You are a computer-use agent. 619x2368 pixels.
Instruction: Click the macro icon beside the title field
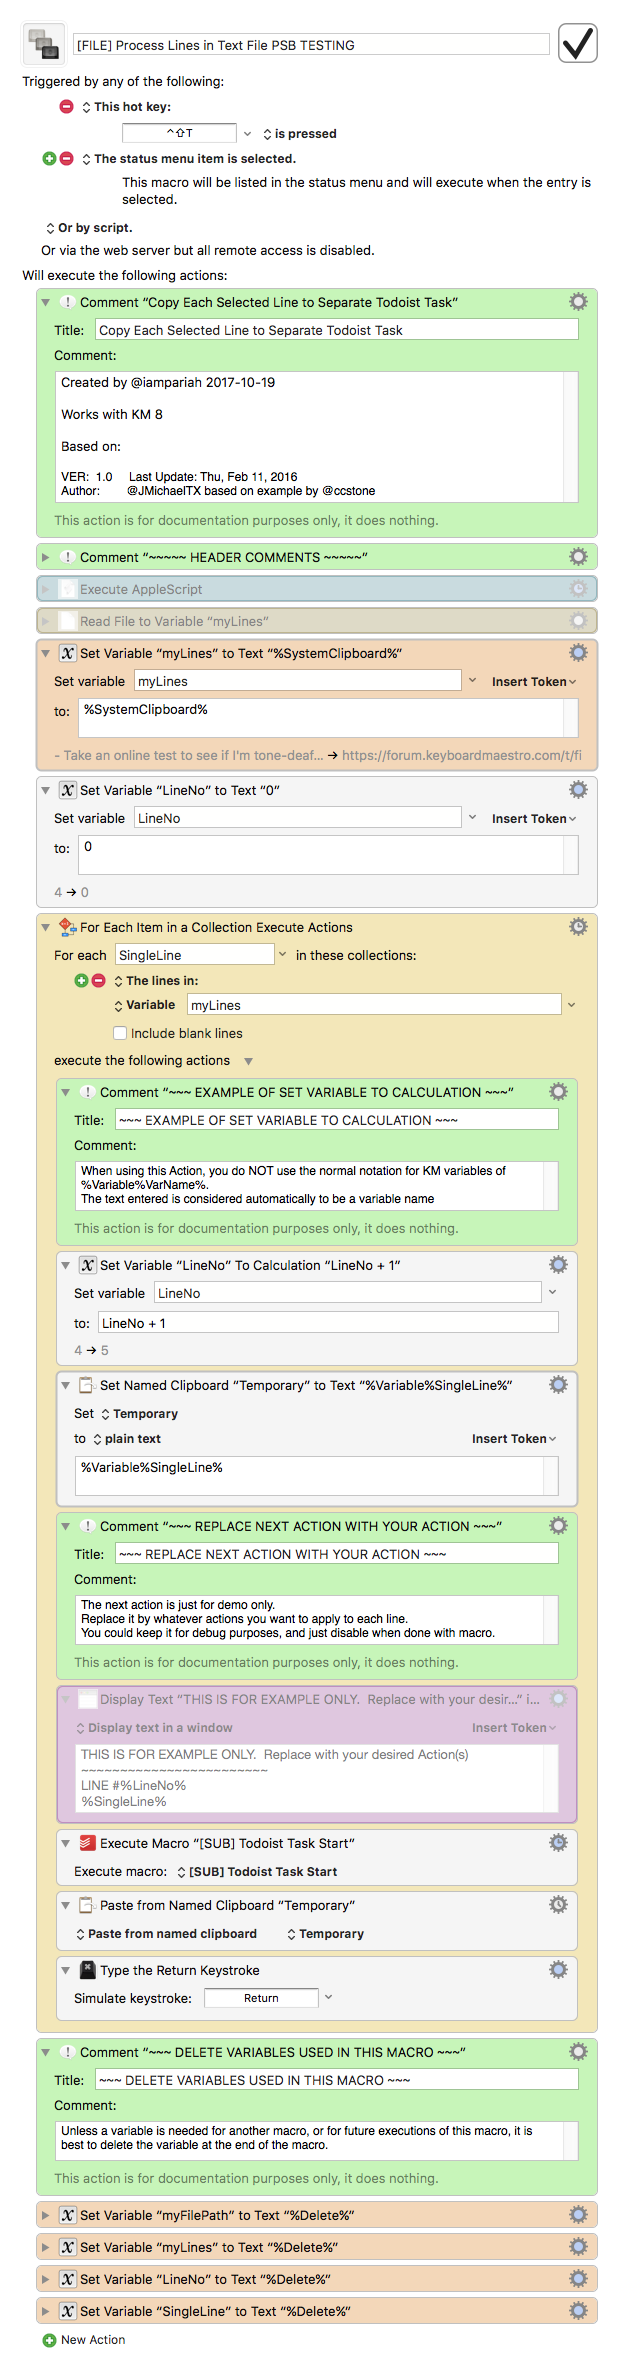pyautogui.click(x=43, y=44)
